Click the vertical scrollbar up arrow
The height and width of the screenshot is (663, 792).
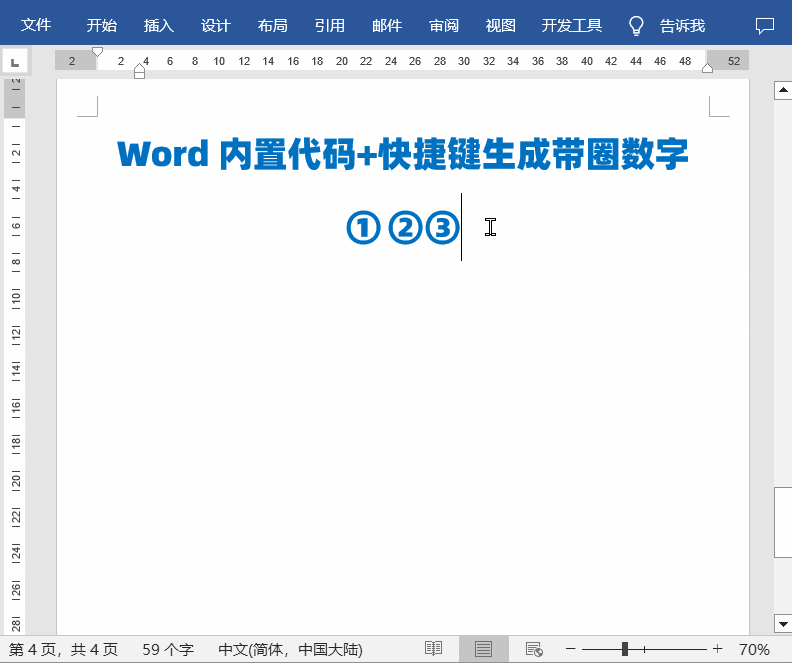pyautogui.click(x=783, y=90)
